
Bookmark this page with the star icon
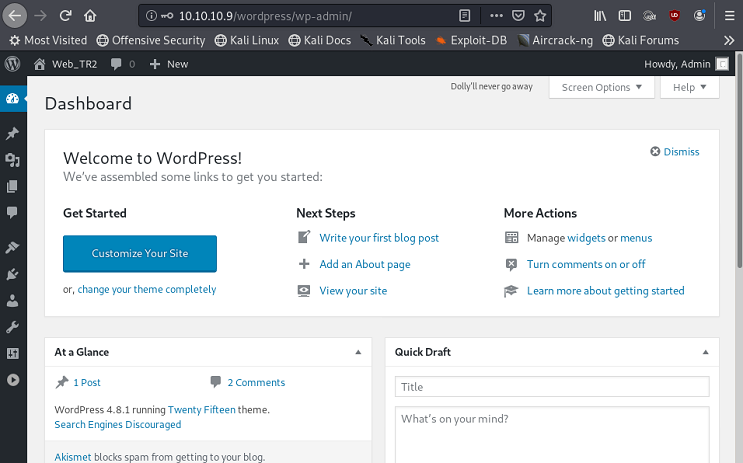coord(540,16)
